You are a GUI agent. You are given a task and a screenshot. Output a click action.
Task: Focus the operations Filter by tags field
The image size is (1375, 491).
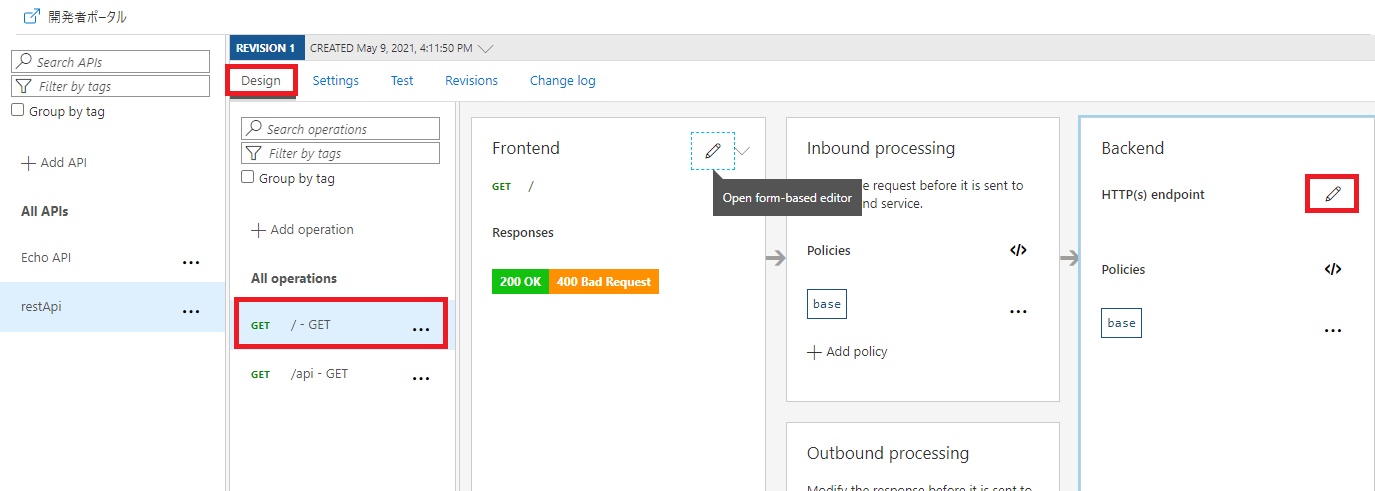point(340,153)
